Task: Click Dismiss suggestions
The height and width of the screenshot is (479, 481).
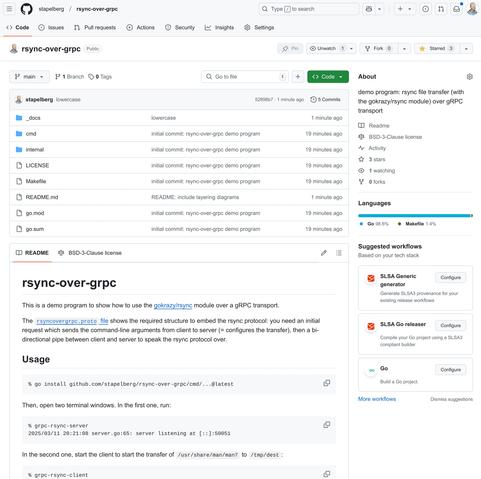Action: (451, 399)
